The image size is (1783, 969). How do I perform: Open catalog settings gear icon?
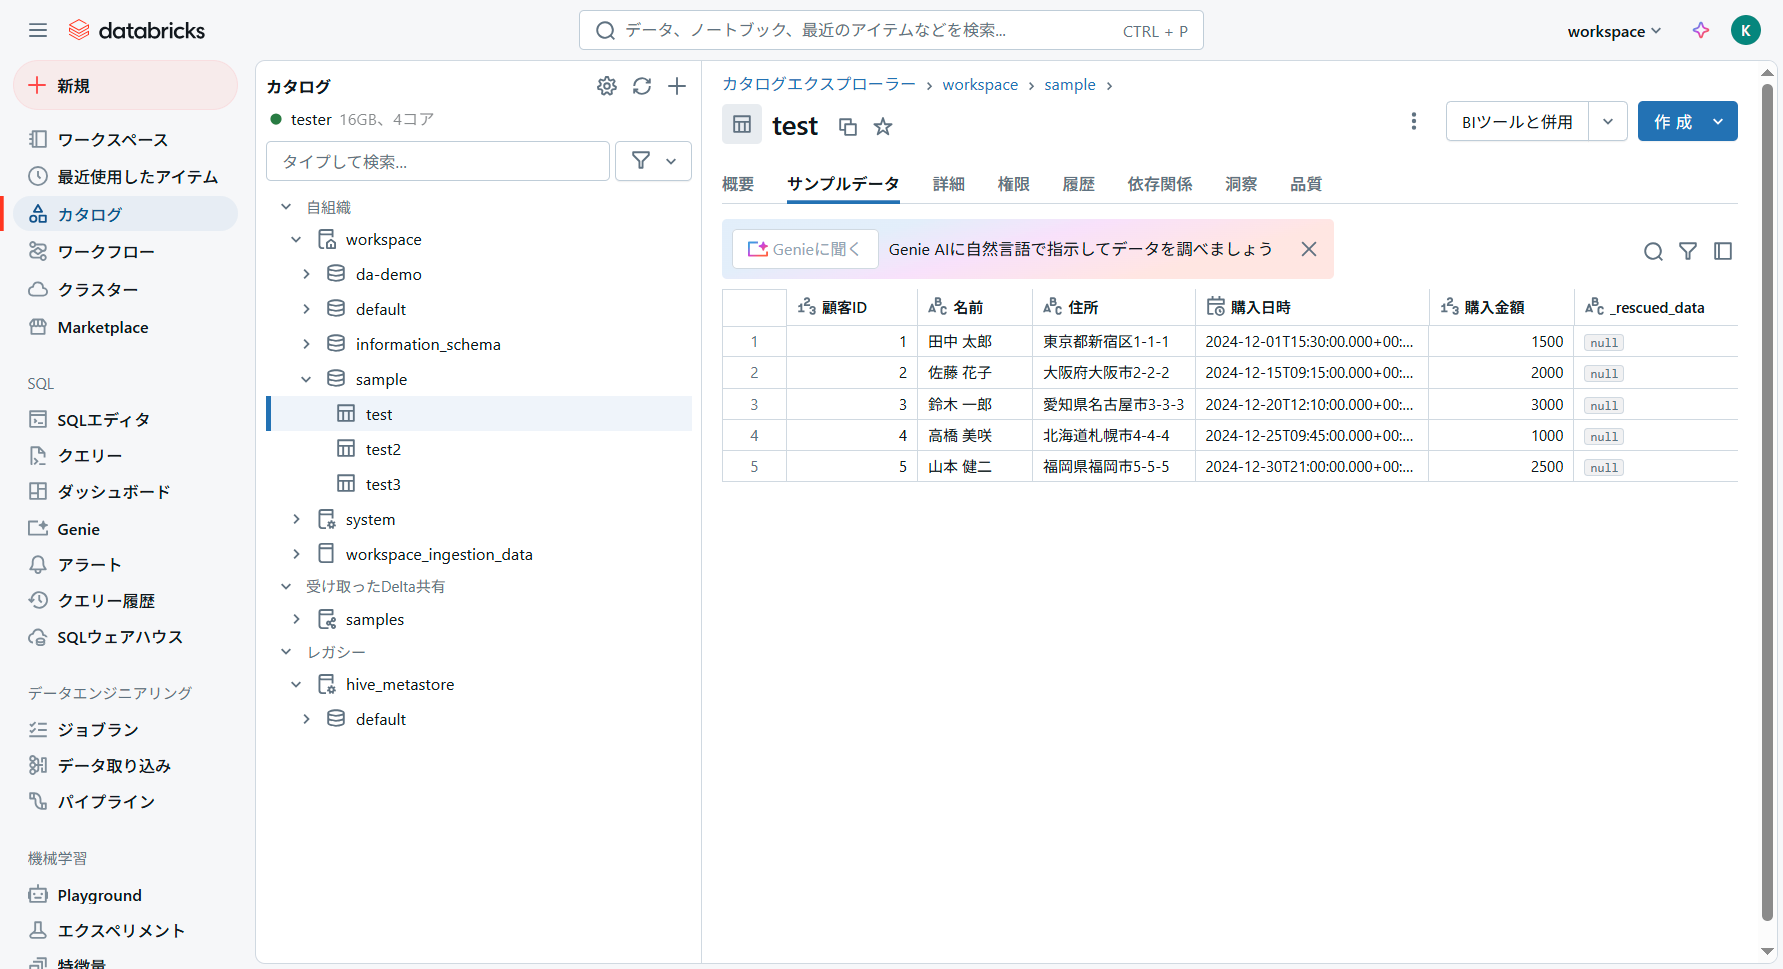[607, 86]
